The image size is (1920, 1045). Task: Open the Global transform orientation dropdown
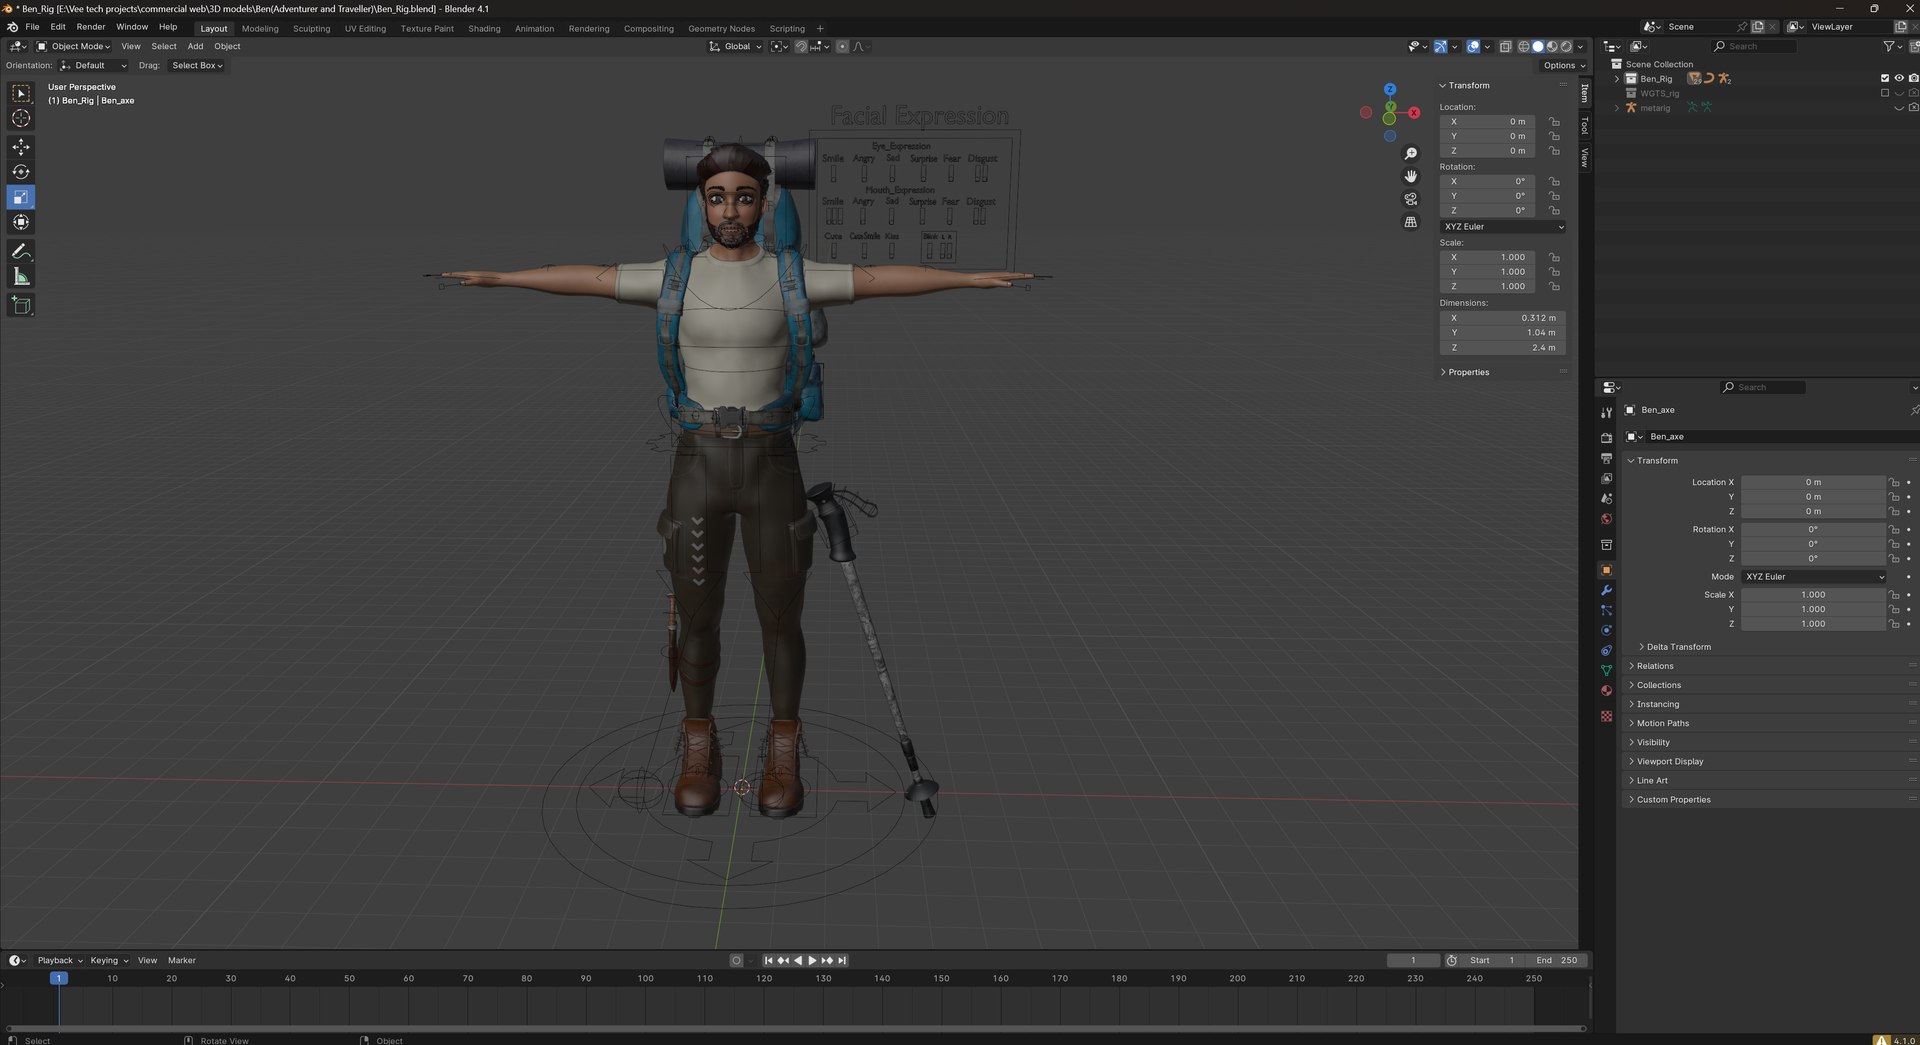(735, 46)
